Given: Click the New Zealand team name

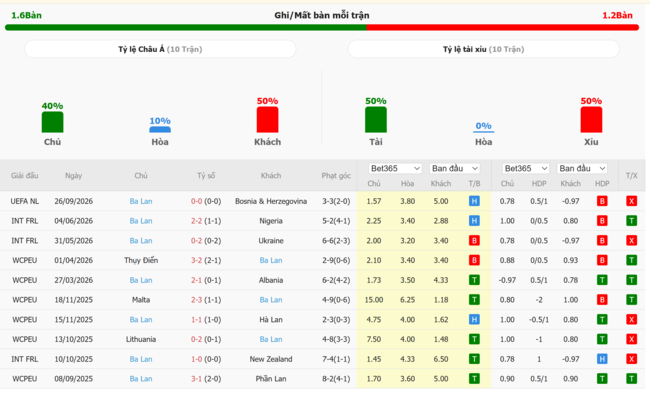Looking at the screenshot, I should [271, 359].
